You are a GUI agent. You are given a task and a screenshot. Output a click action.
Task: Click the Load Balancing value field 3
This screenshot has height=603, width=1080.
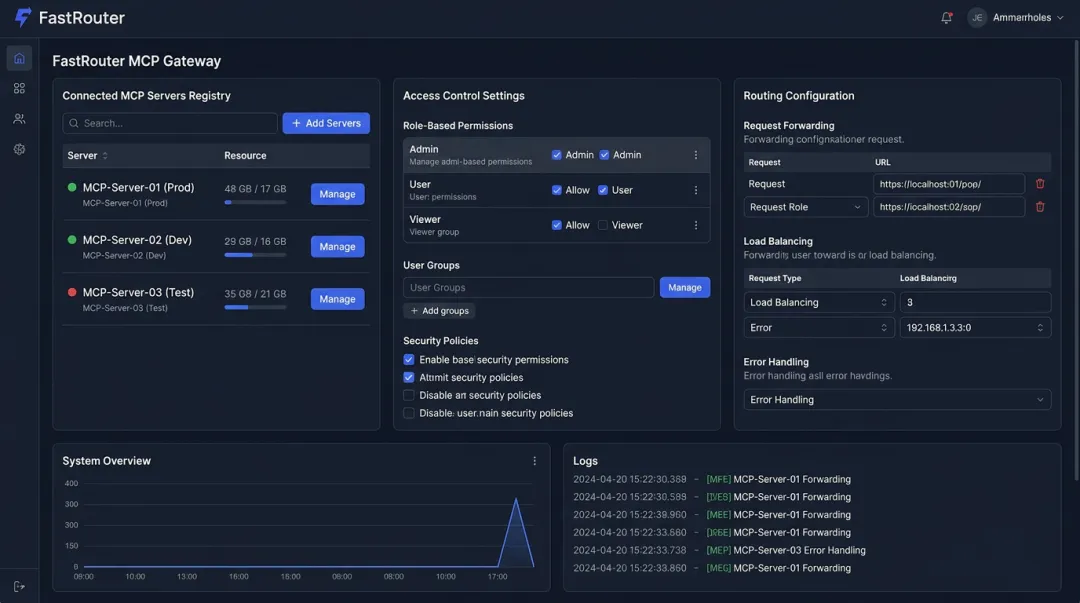point(975,303)
